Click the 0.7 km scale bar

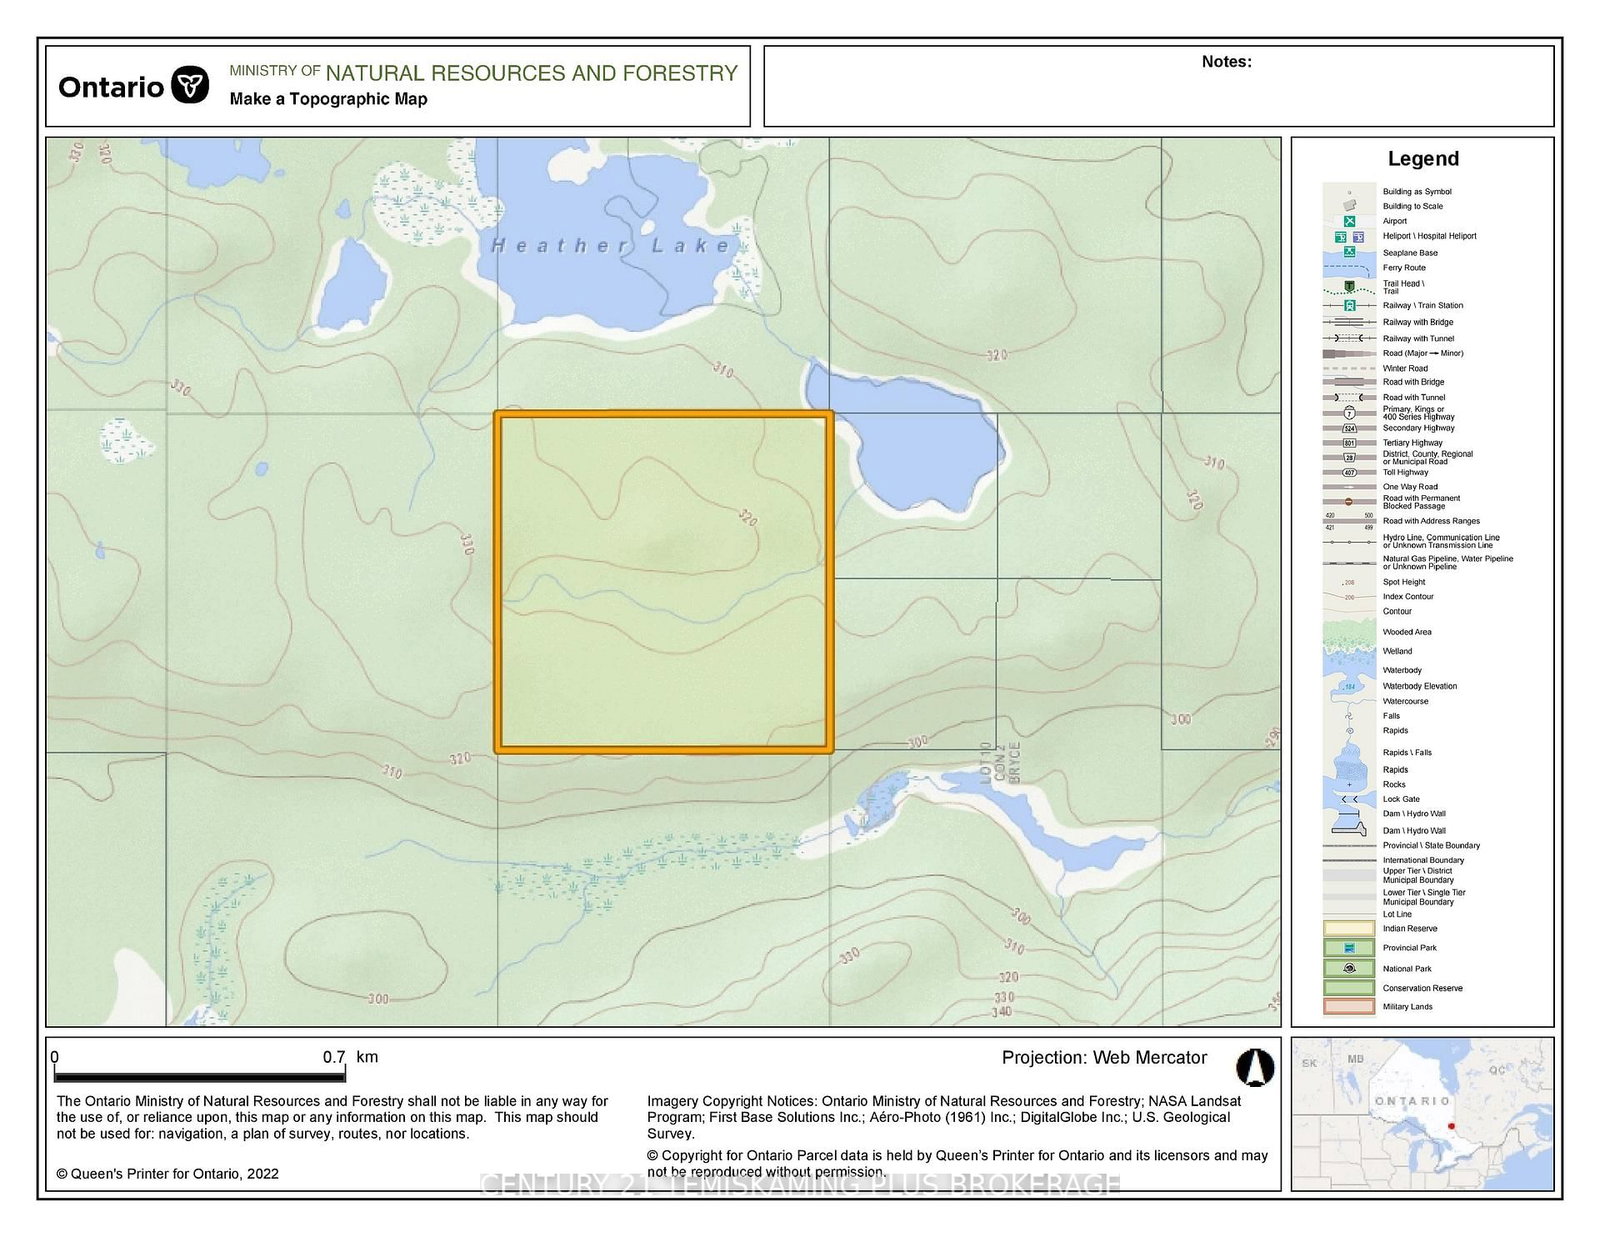(x=200, y=1076)
